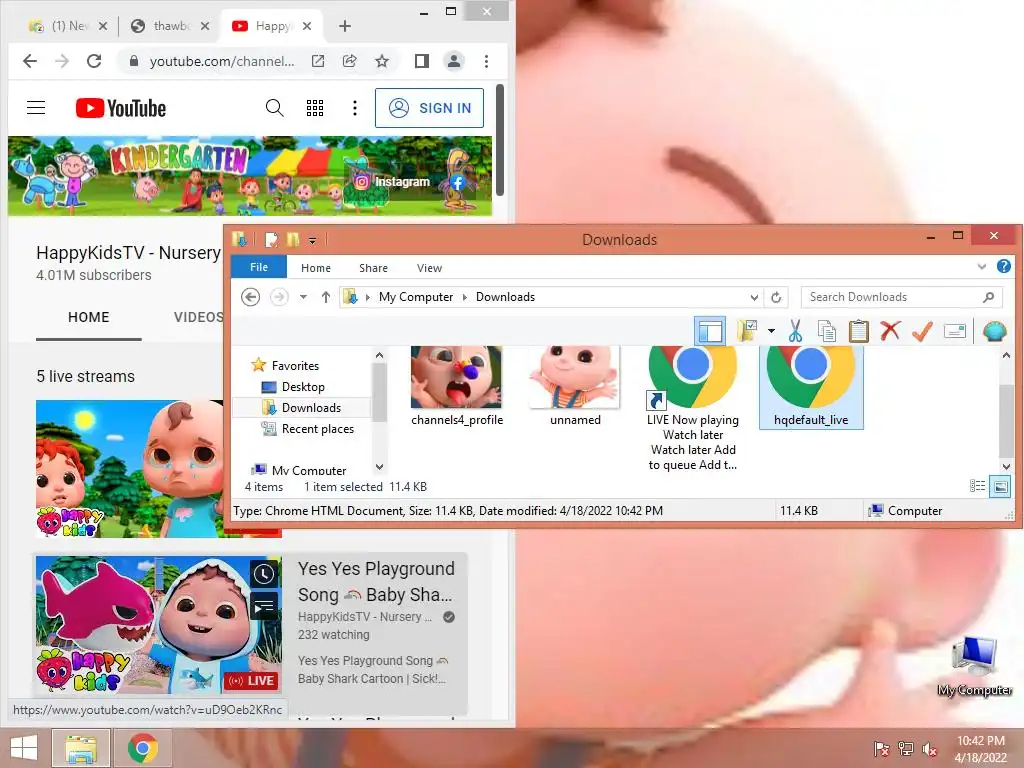Open the address bar history dropdown
The height and width of the screenshot is (768, 1024).
click(x=754, y=297)
